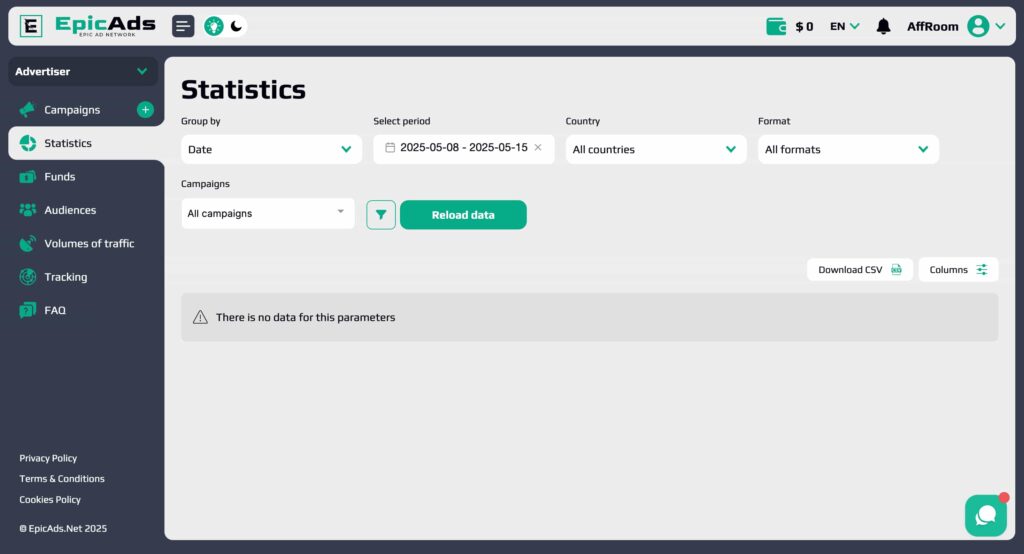Open the All formats dropdown

[848, 149]
